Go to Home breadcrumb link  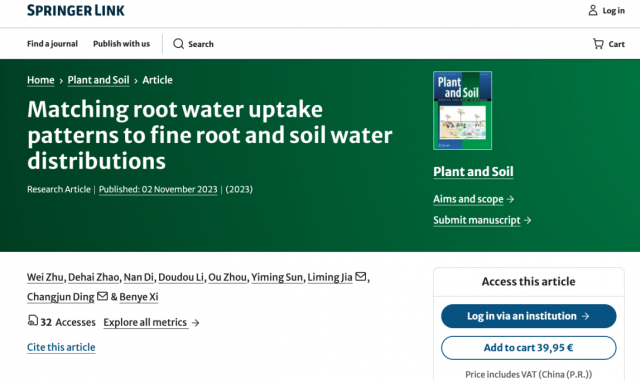(40, 80)
